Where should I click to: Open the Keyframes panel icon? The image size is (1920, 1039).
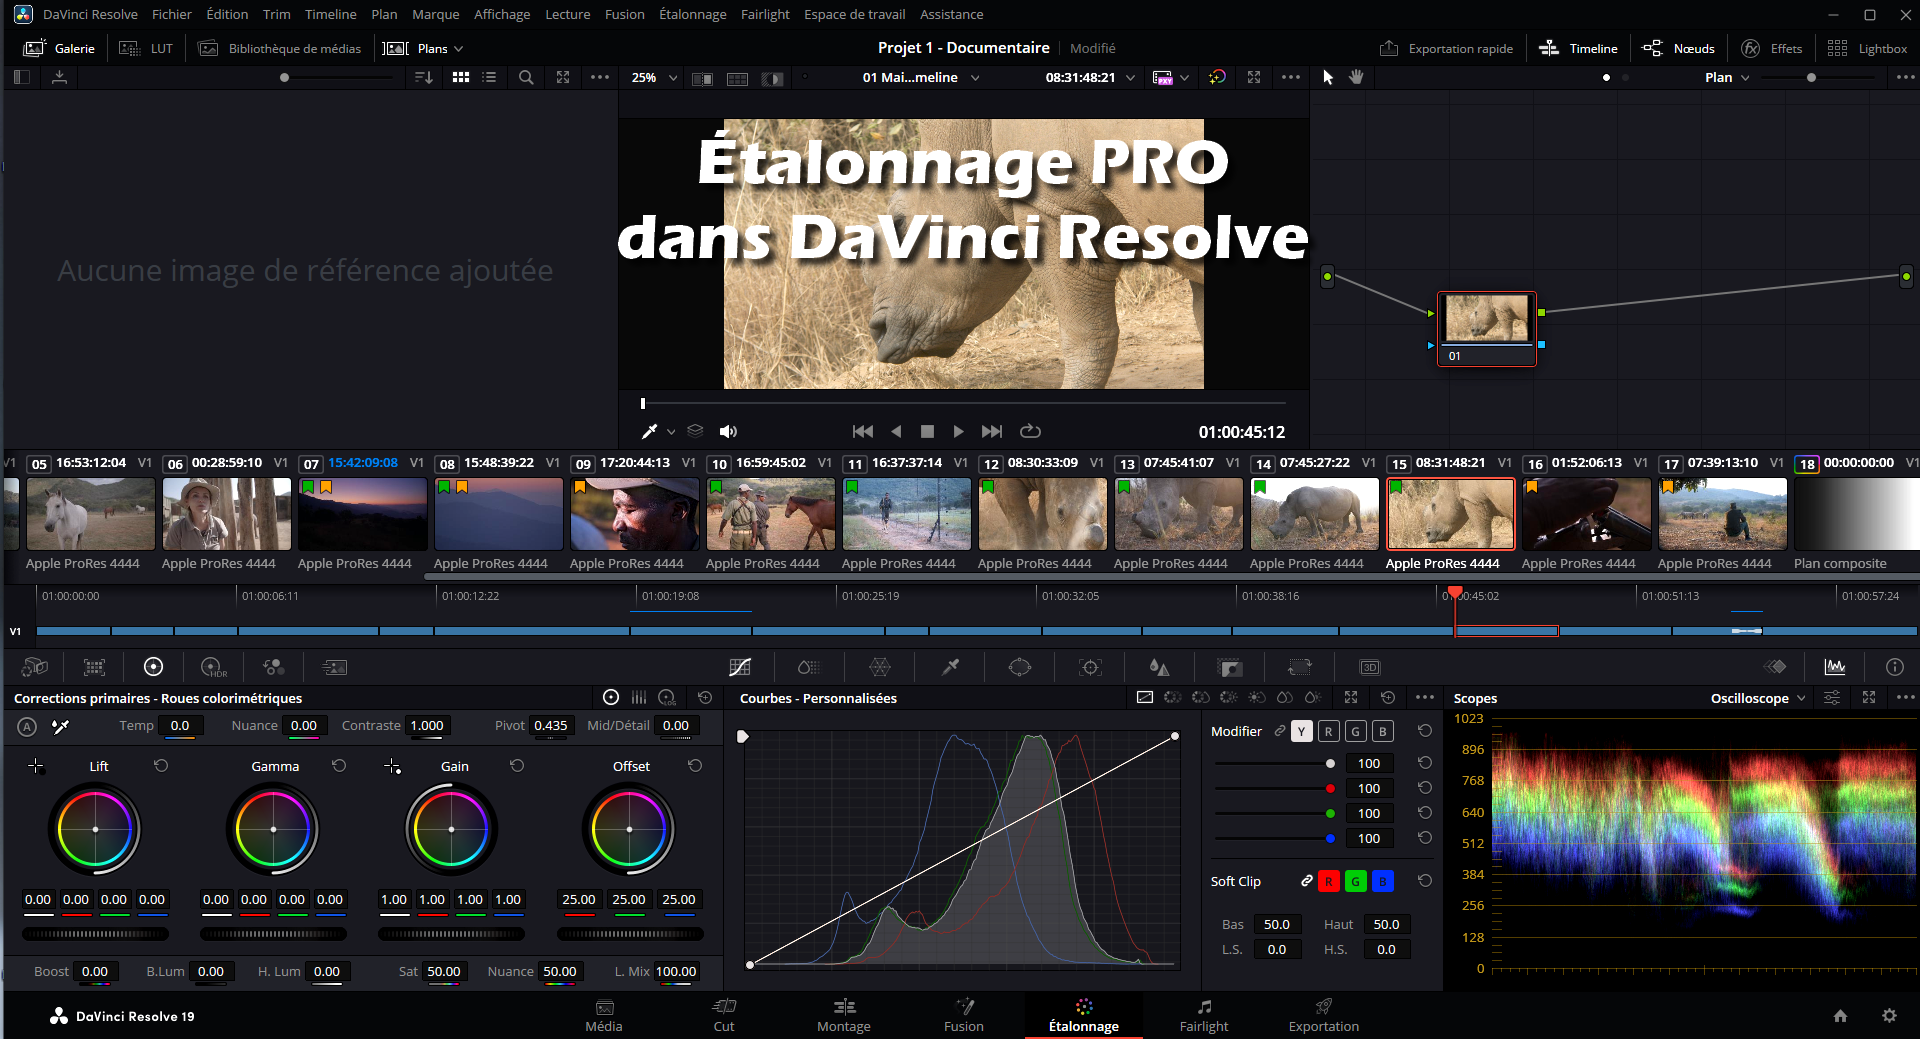(x=1775, y=667)
